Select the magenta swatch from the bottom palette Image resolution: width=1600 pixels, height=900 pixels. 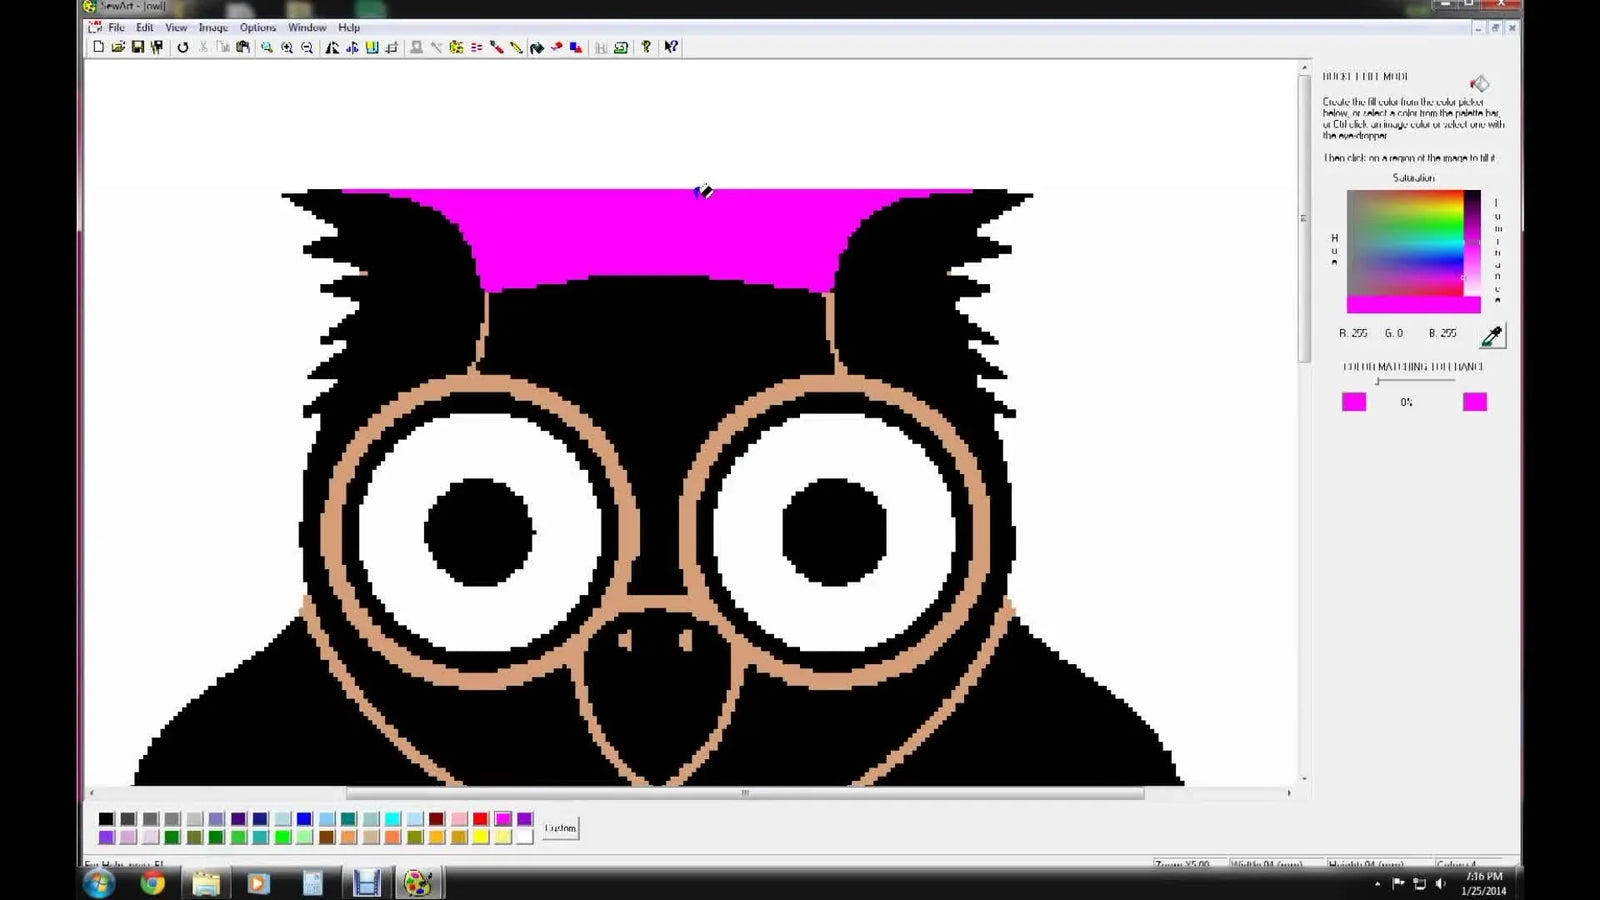(x=503, y=818)
